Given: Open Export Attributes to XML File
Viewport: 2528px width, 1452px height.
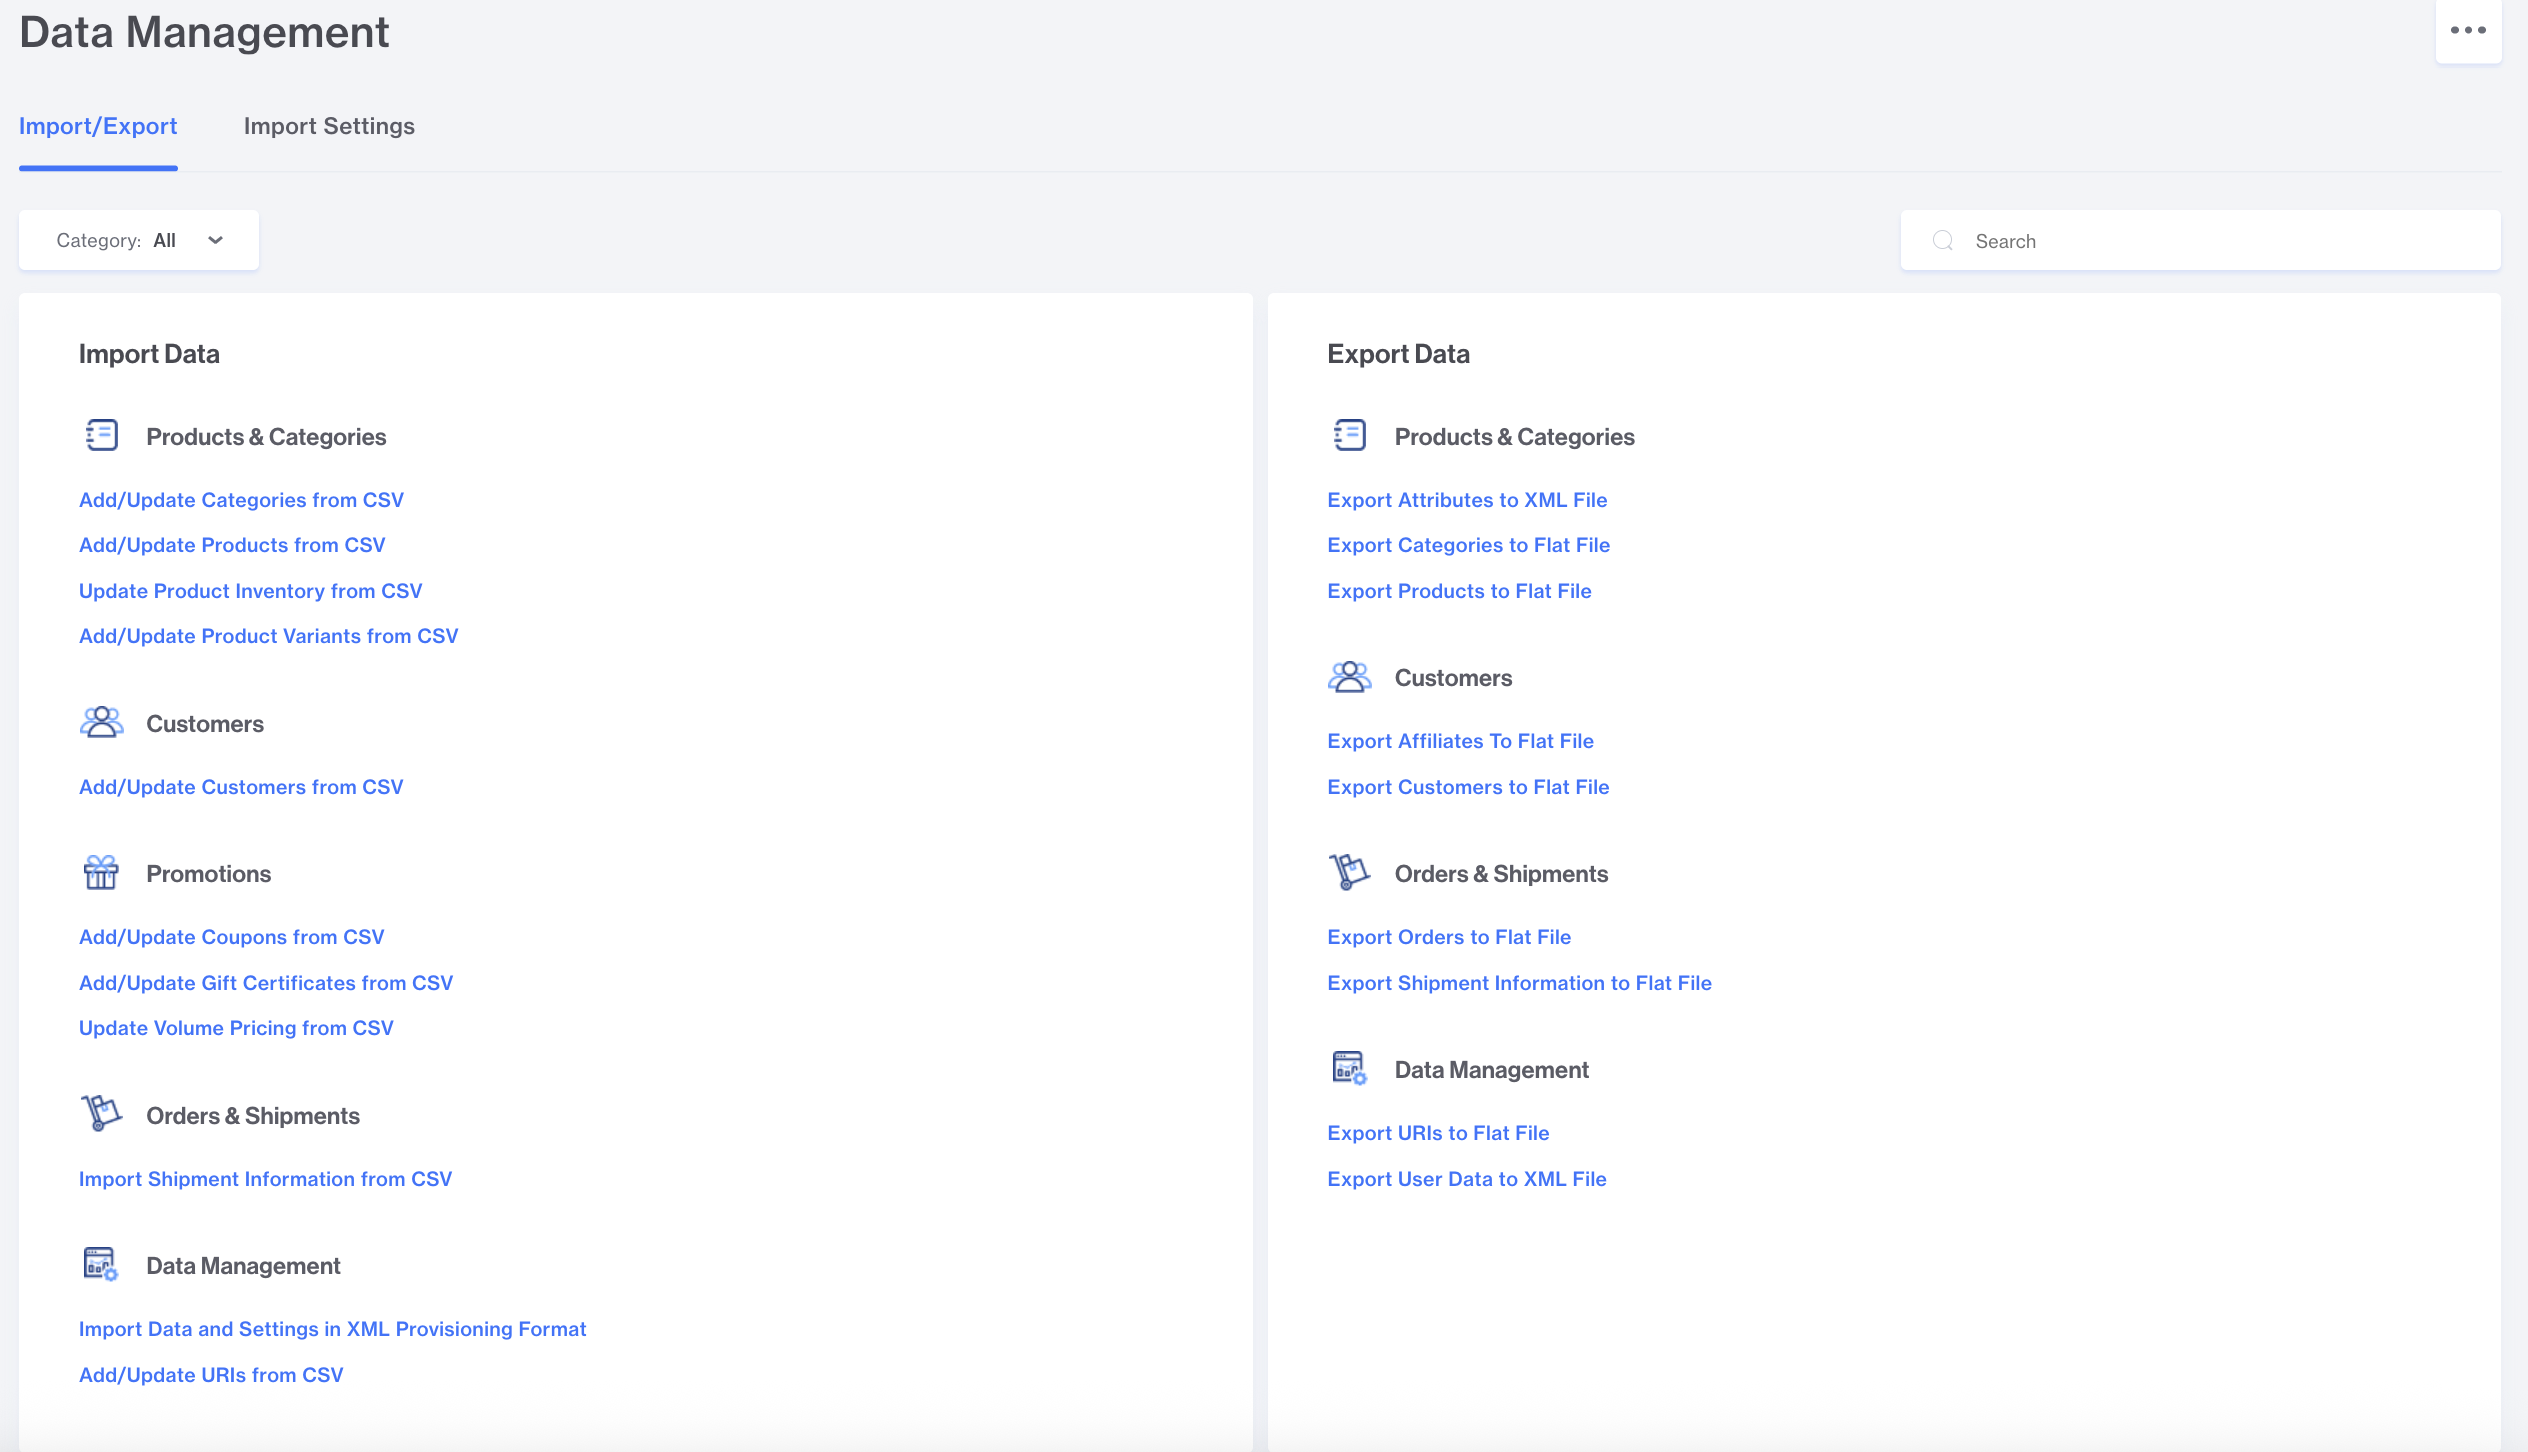Looking at the screenshot, I should 1467,500.
